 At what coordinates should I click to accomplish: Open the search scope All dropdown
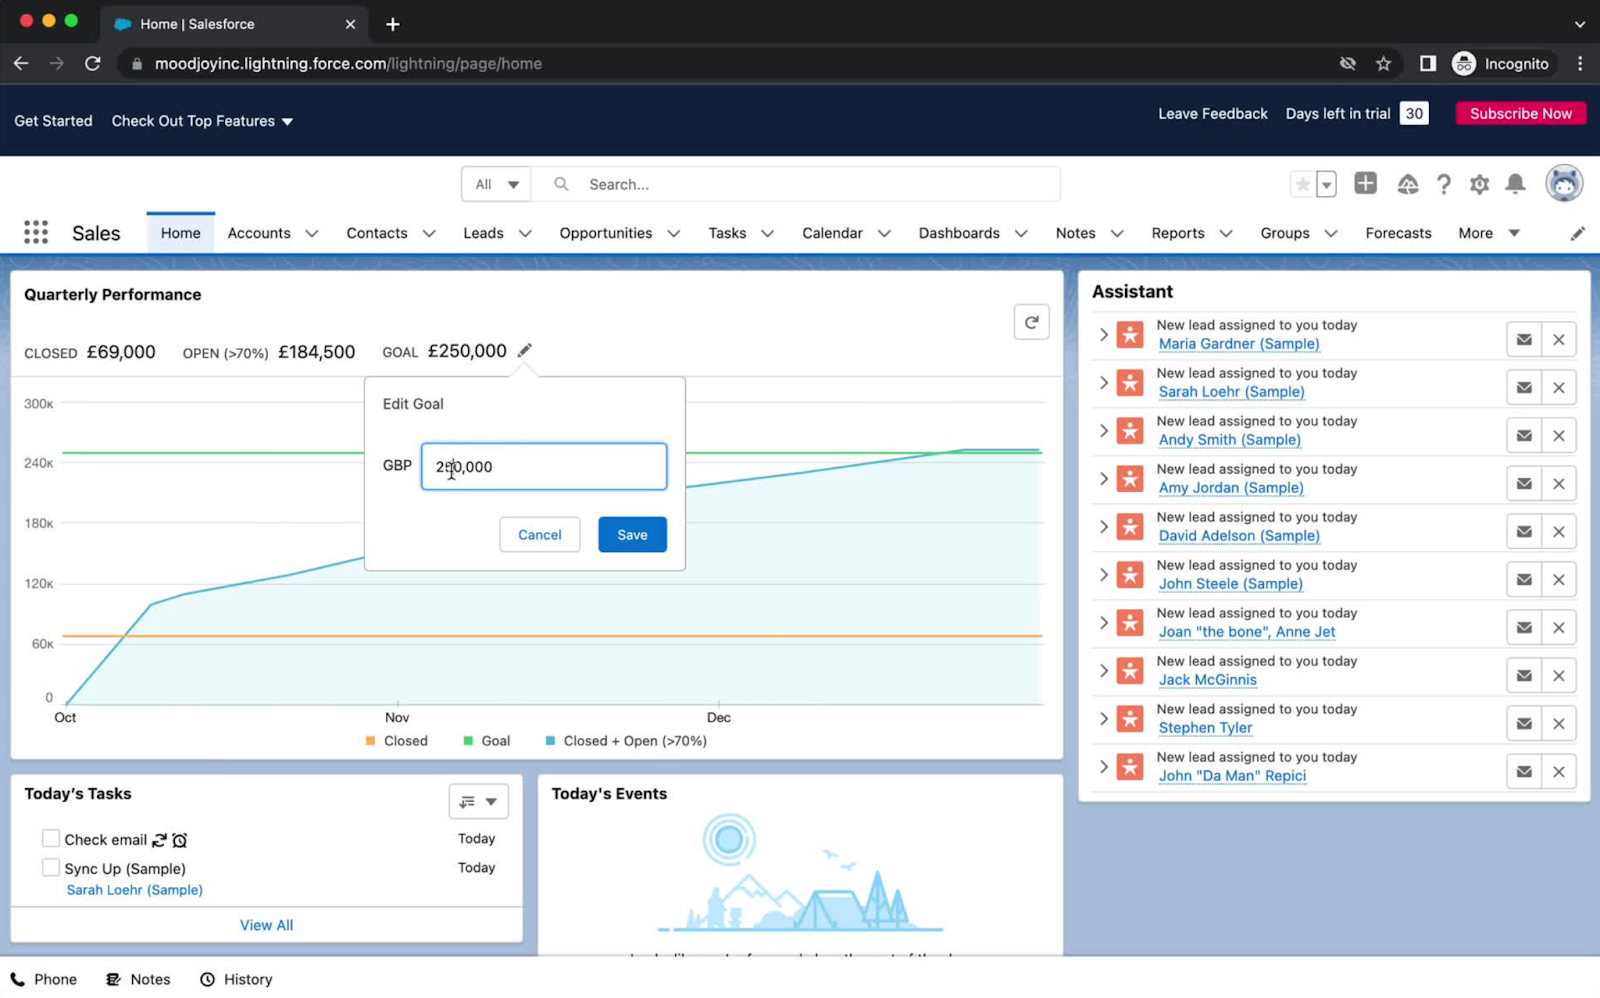(x=497, y=184)
